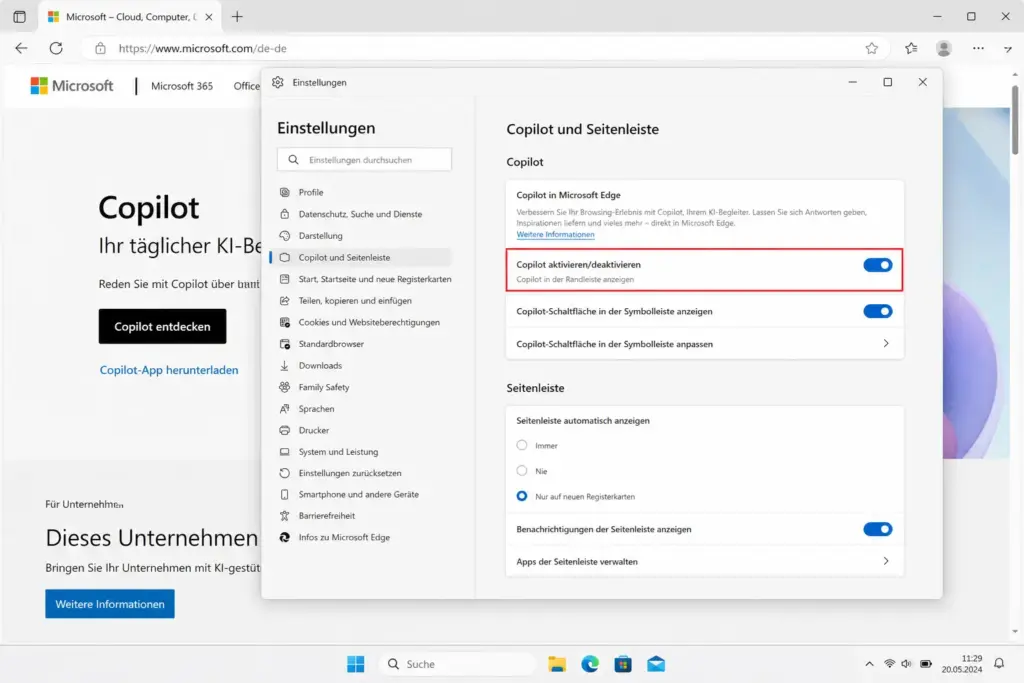Open Copilot und Seitenleiste settings section
The width and height of the screenshot is (1024, 683).
point(360,257)
